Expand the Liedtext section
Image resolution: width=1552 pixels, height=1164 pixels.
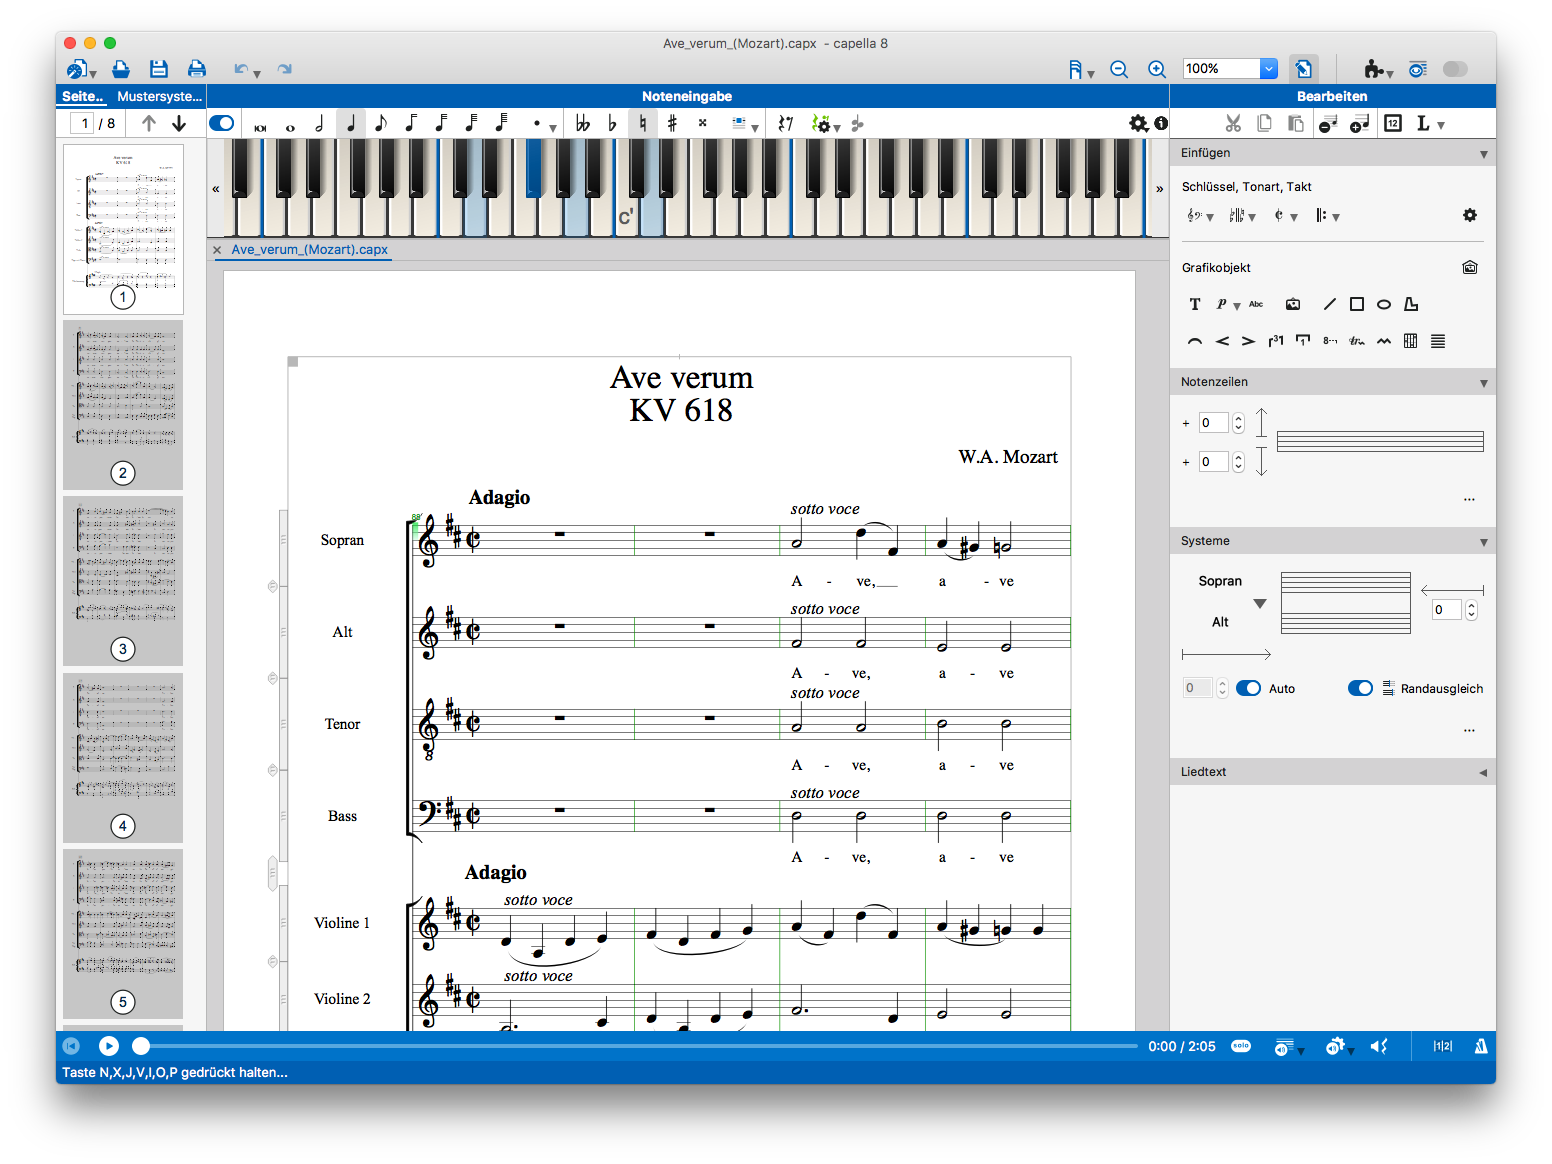pos(1483,772)
